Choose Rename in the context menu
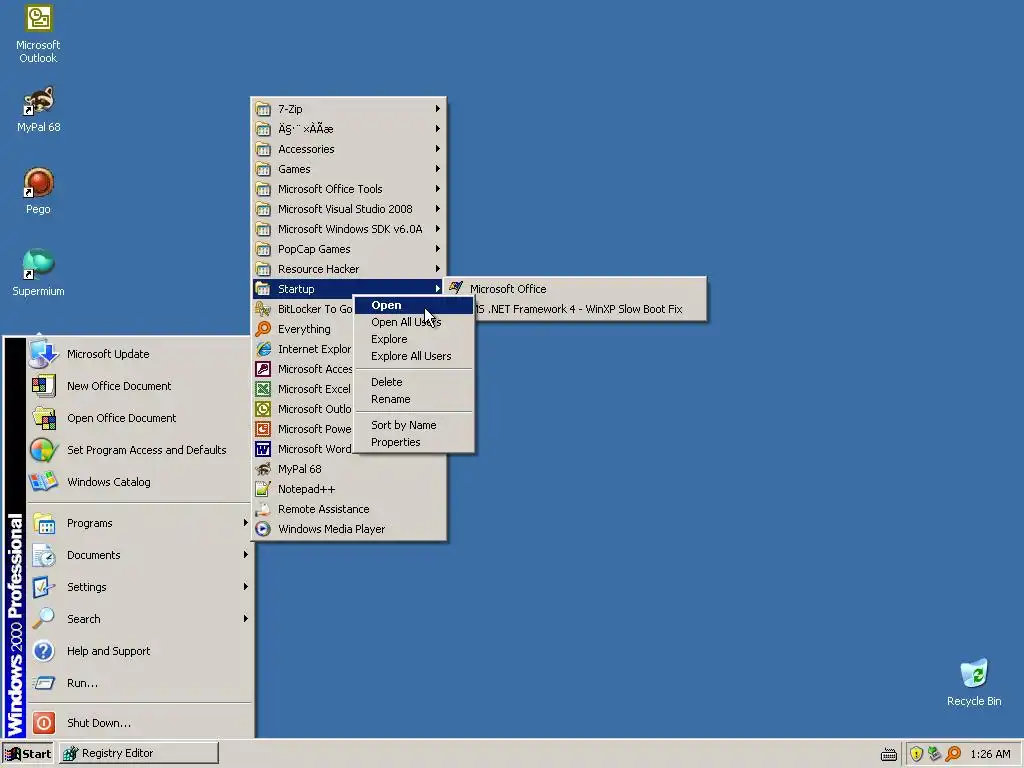1024x768 pixels. (413, 399)
